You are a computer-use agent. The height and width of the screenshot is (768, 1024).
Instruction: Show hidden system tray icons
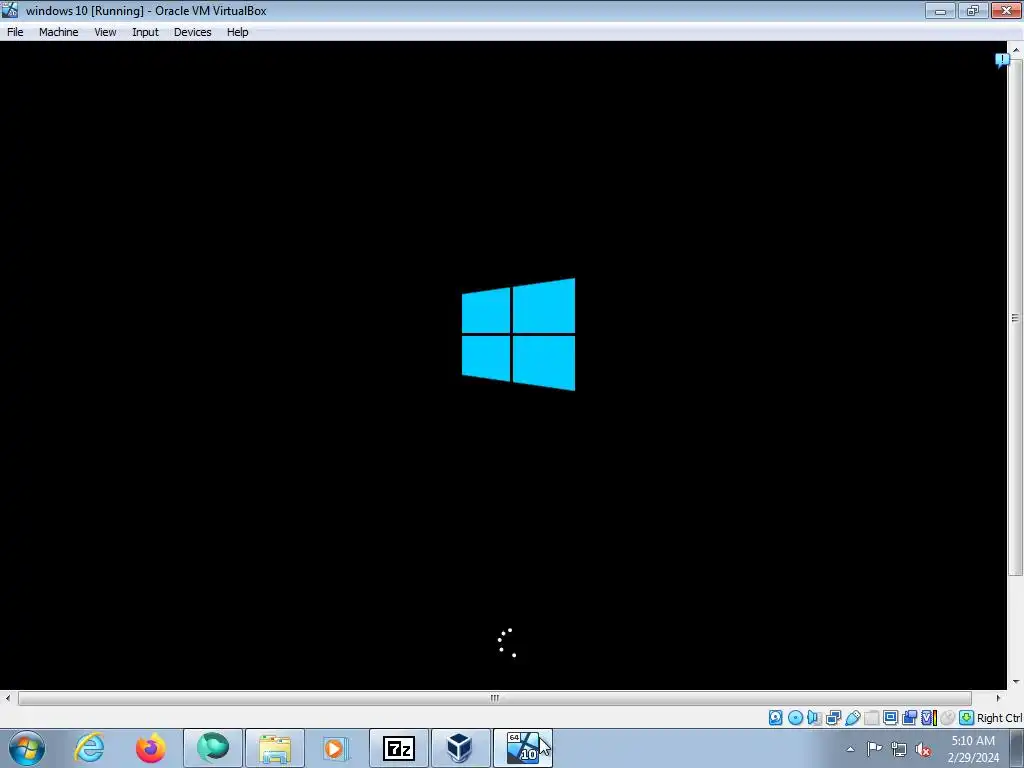[x=850, y=749]
